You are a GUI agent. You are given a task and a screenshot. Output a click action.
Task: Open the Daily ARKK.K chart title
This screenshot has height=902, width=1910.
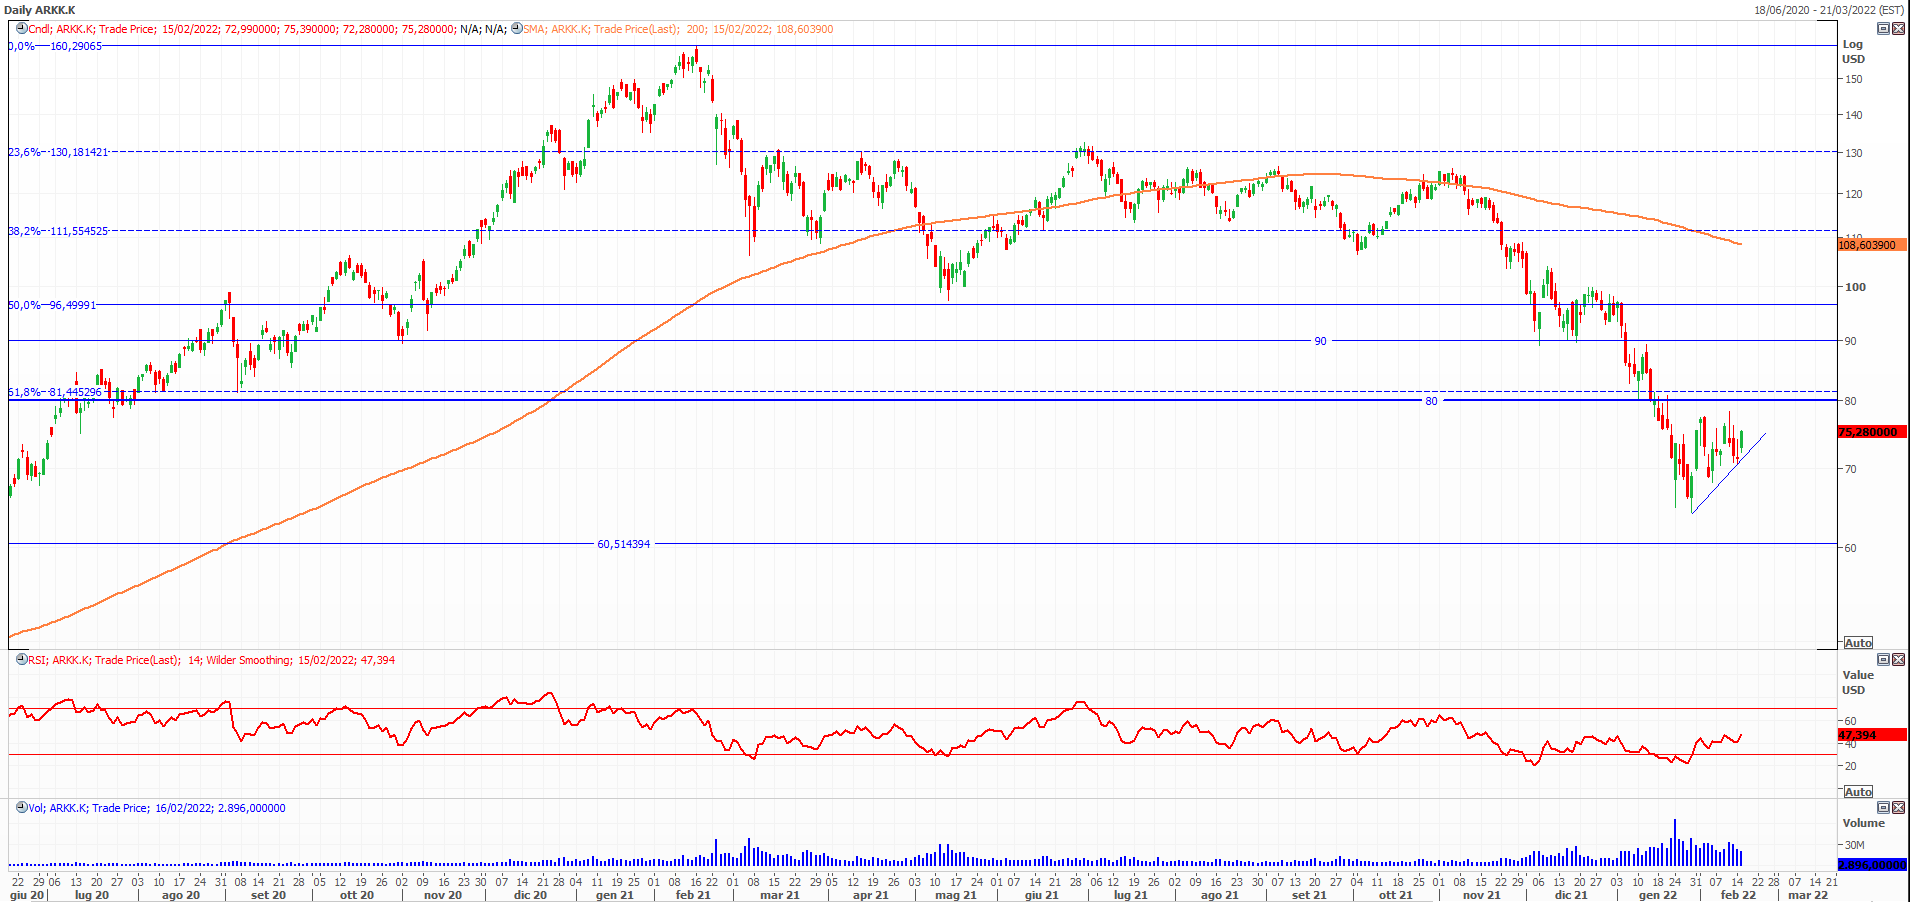point(40,10)
